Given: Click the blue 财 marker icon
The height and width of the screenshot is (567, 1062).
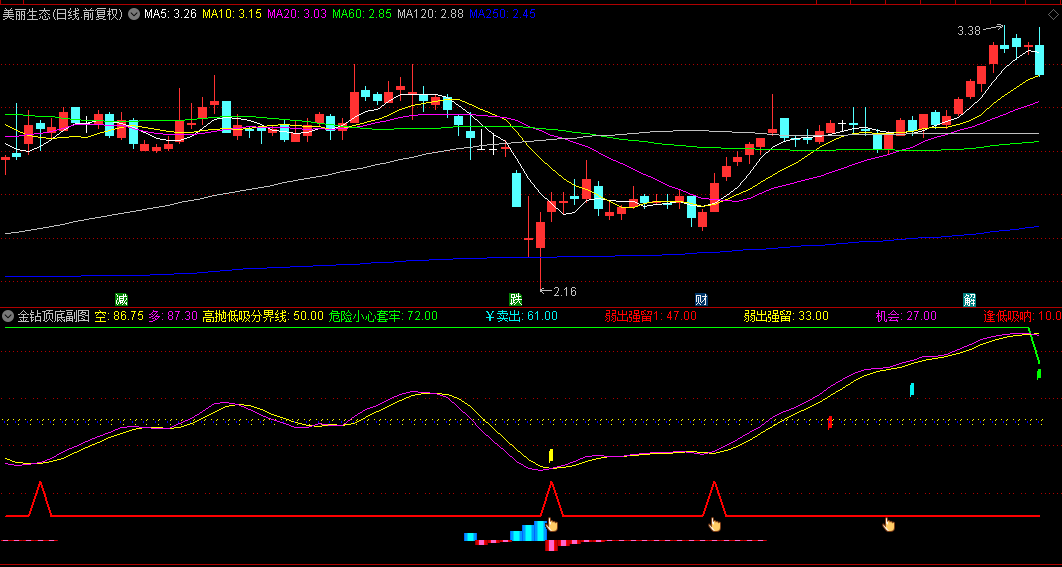Looking at the screenshot, I should (701, 299).
